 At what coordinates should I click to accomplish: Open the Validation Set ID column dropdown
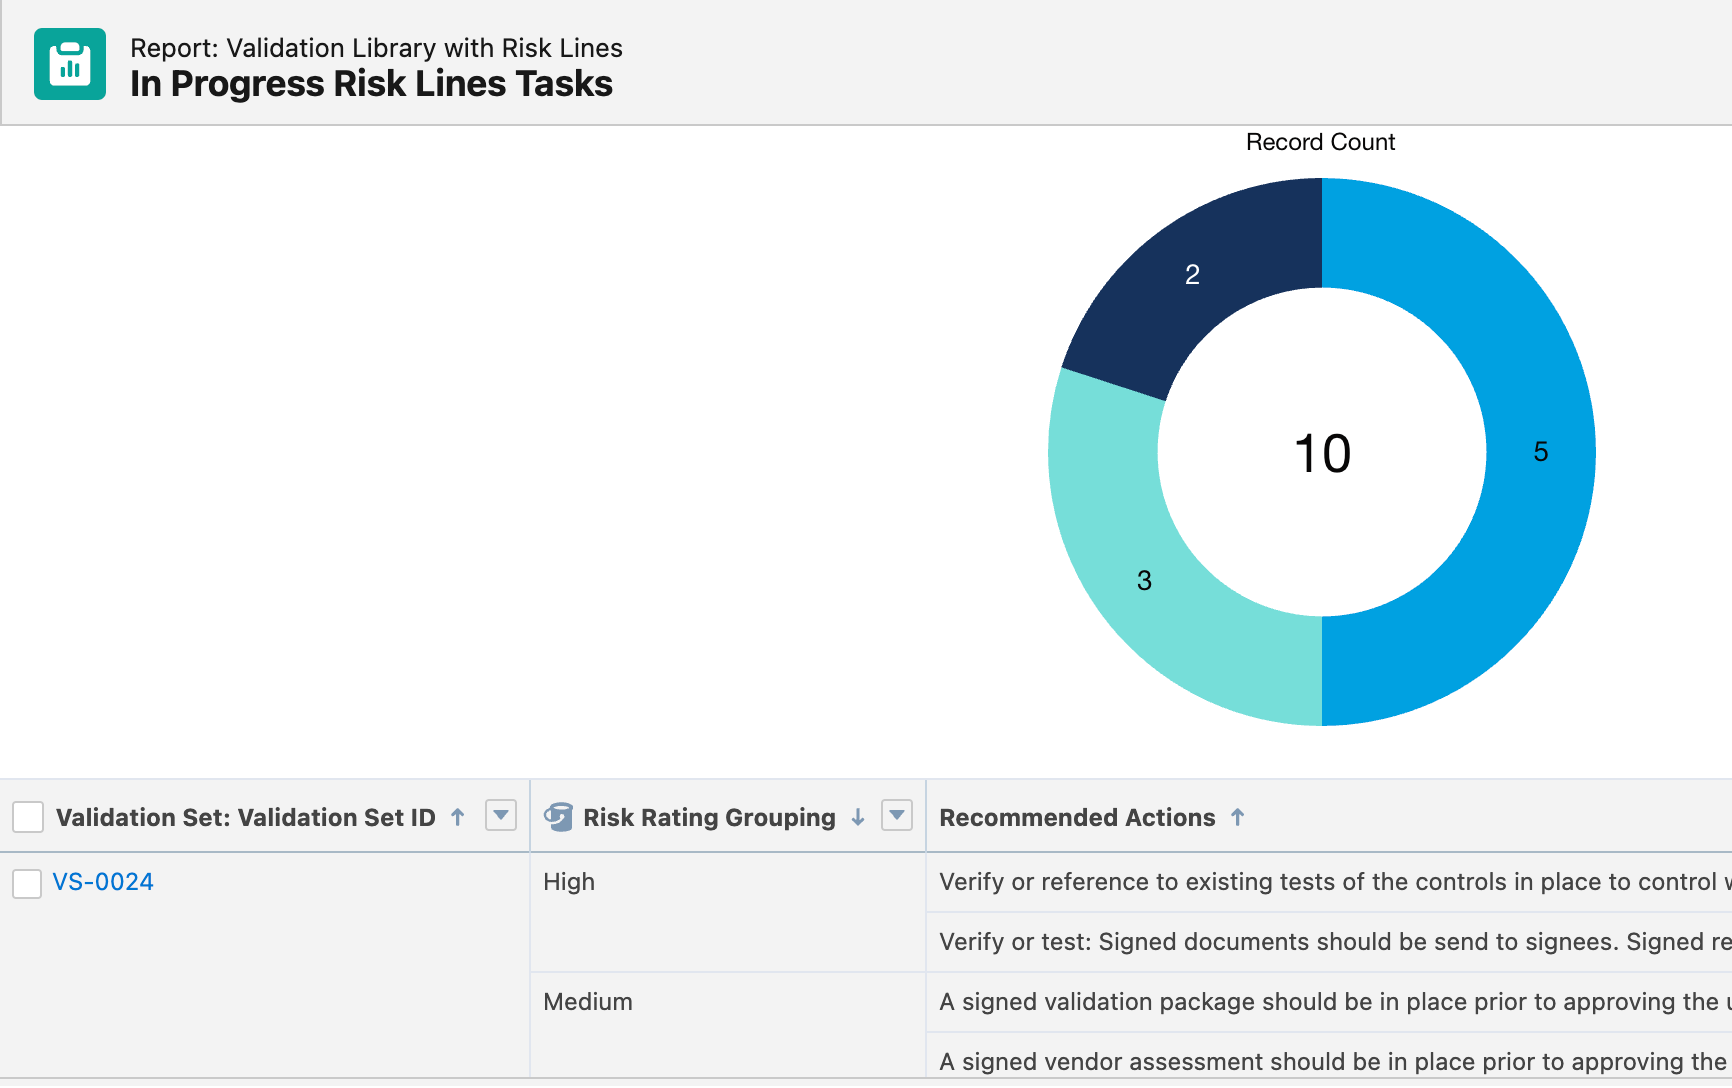coord(500,816)
